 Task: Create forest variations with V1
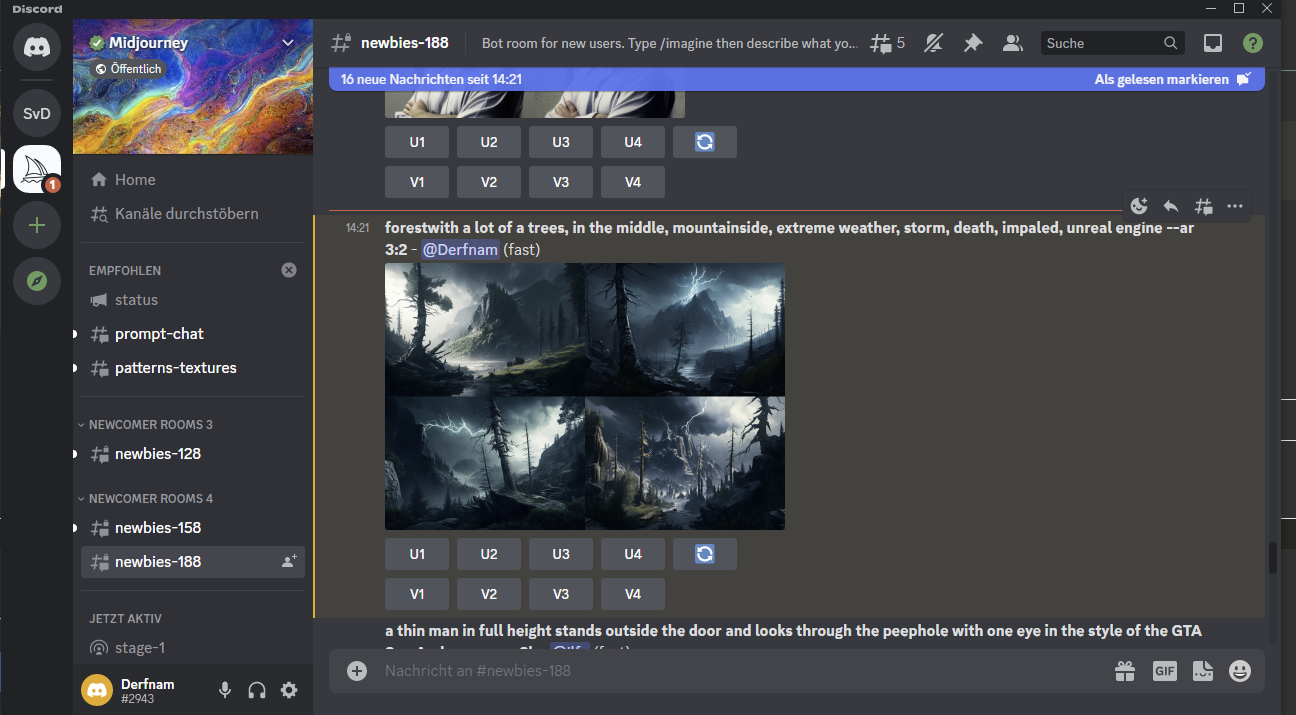tap(417, 594)
